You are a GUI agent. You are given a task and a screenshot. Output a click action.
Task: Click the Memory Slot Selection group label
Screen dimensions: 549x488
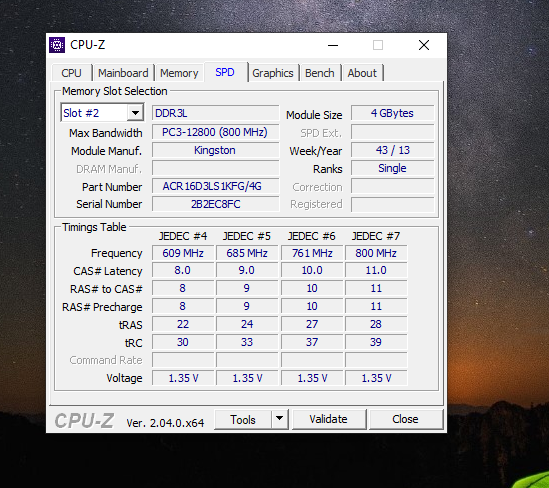click(114, 91)
